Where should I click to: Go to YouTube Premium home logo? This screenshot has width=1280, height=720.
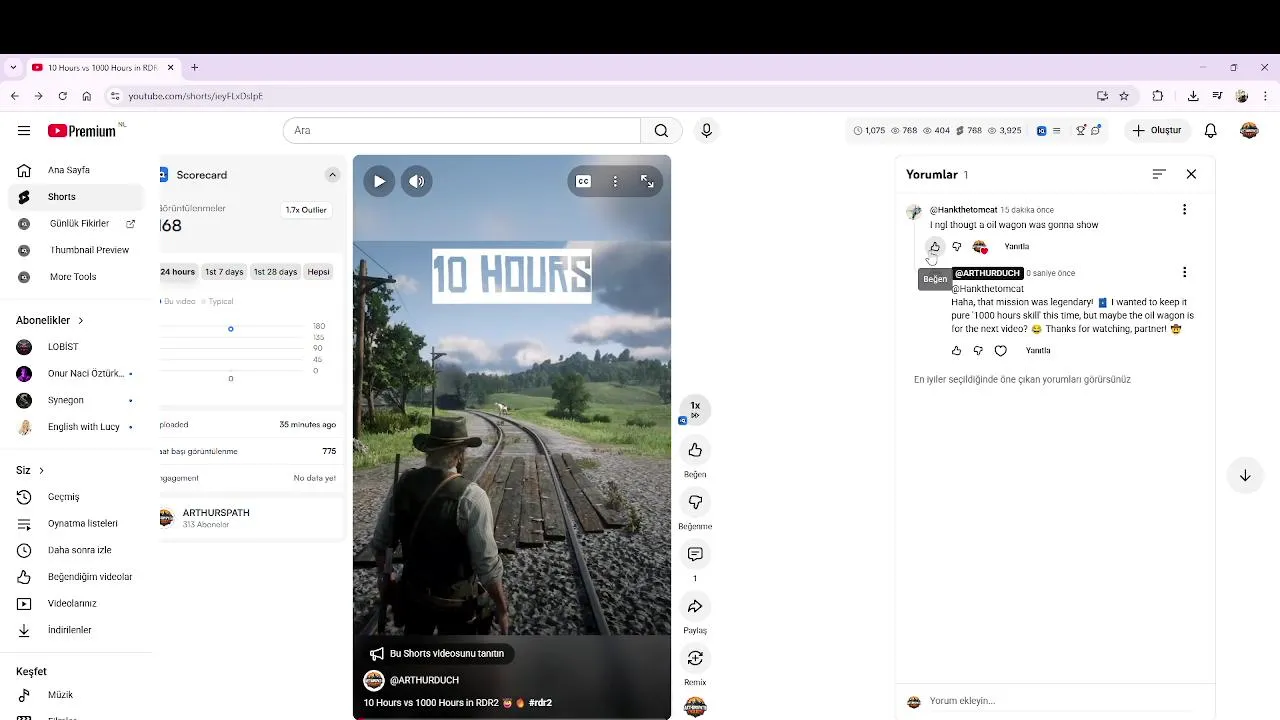coord(82,131)
